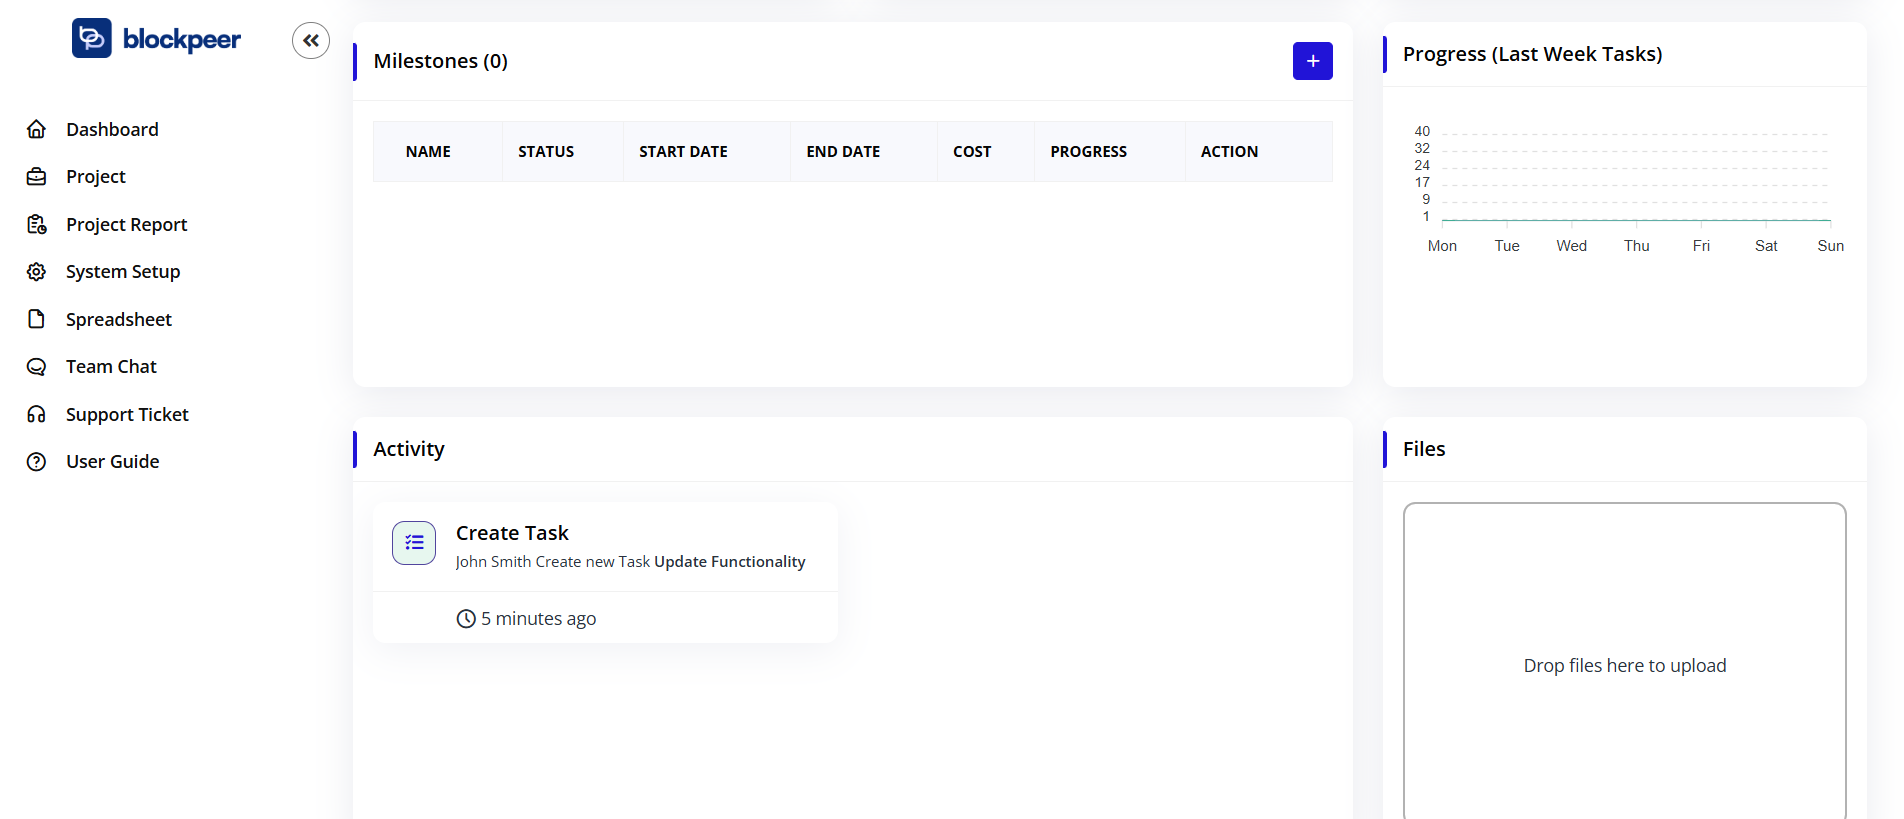Click the Dashboard home icon

(x=37, y=129)
